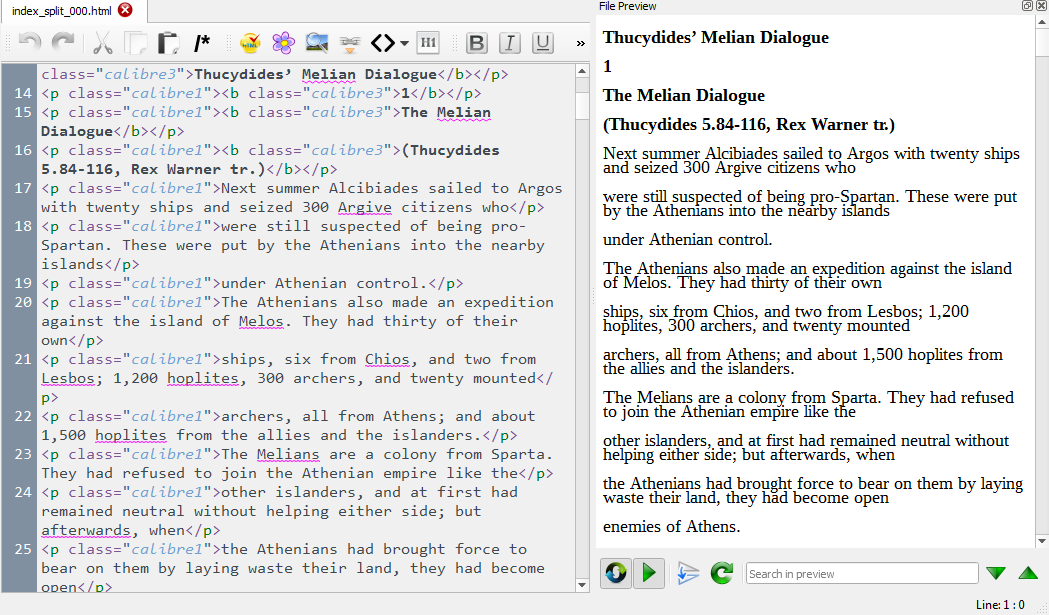1049x615 pixels.
Task: Undo the last edit in toolbar
Action: coord(30,43)
